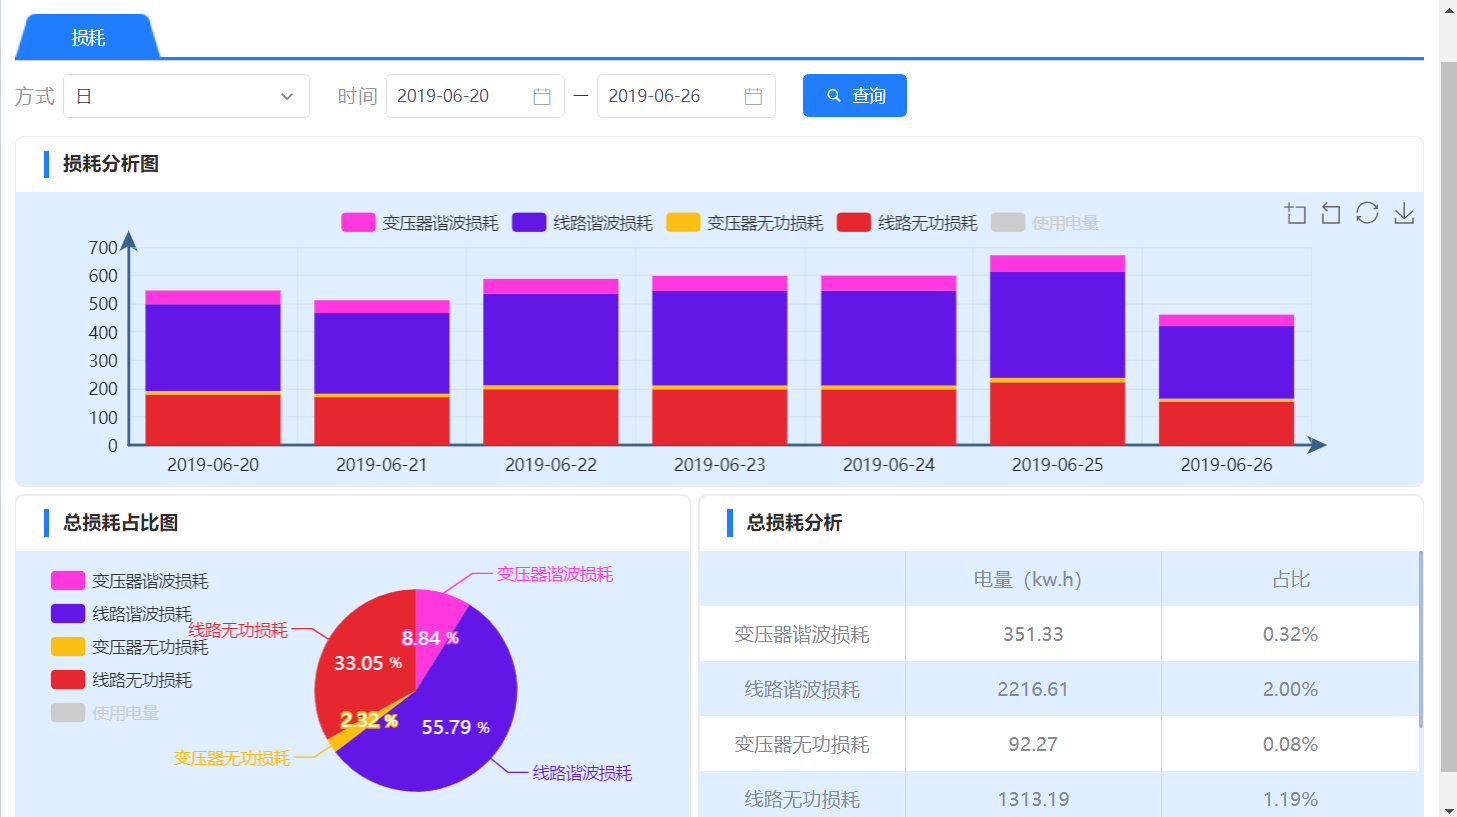This screenshot has height=817, width=1457.
Task: Click the table's vertical scrollbar thumb
Action: [1421, 640]
